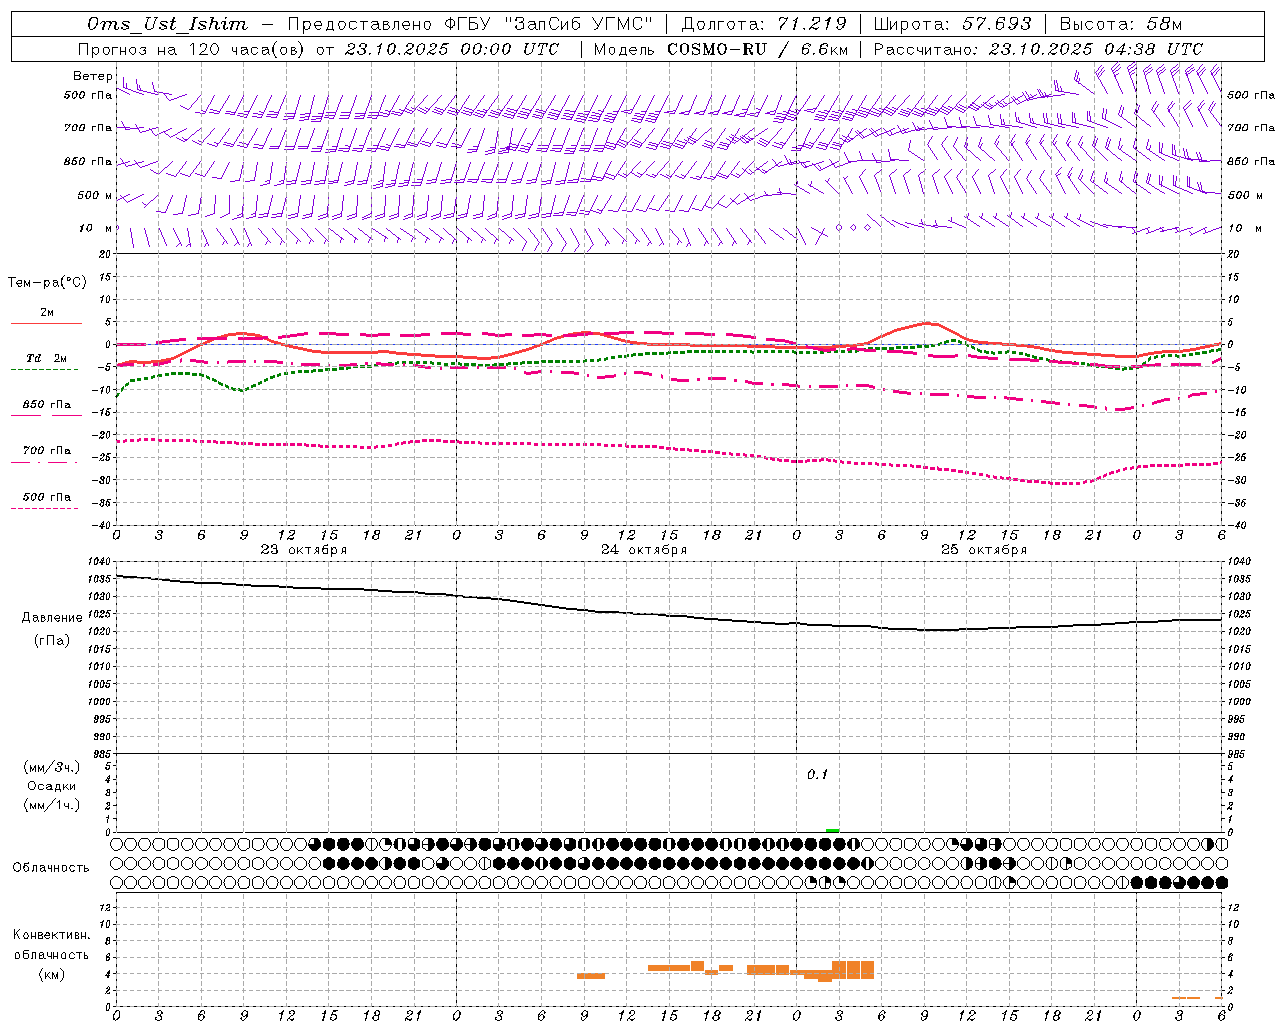Click the 500 м wind level label on left
1280x1024 pixels.
point(95,195)
